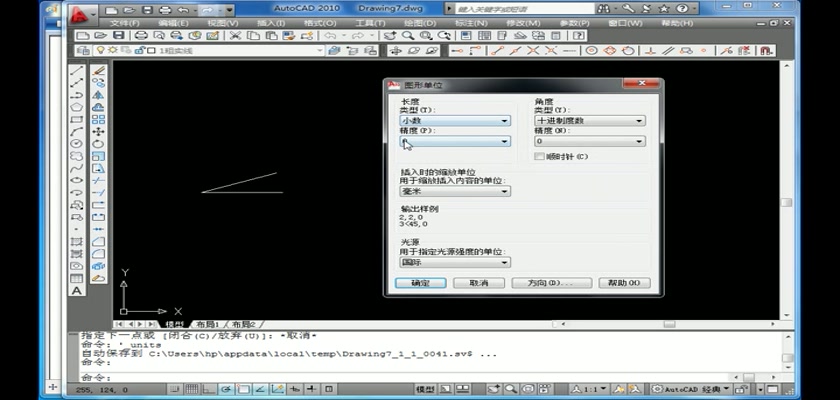Open the 长度 精度 precision dropdown
Viewport: 840px width, 400px height.
coord(455,141)
